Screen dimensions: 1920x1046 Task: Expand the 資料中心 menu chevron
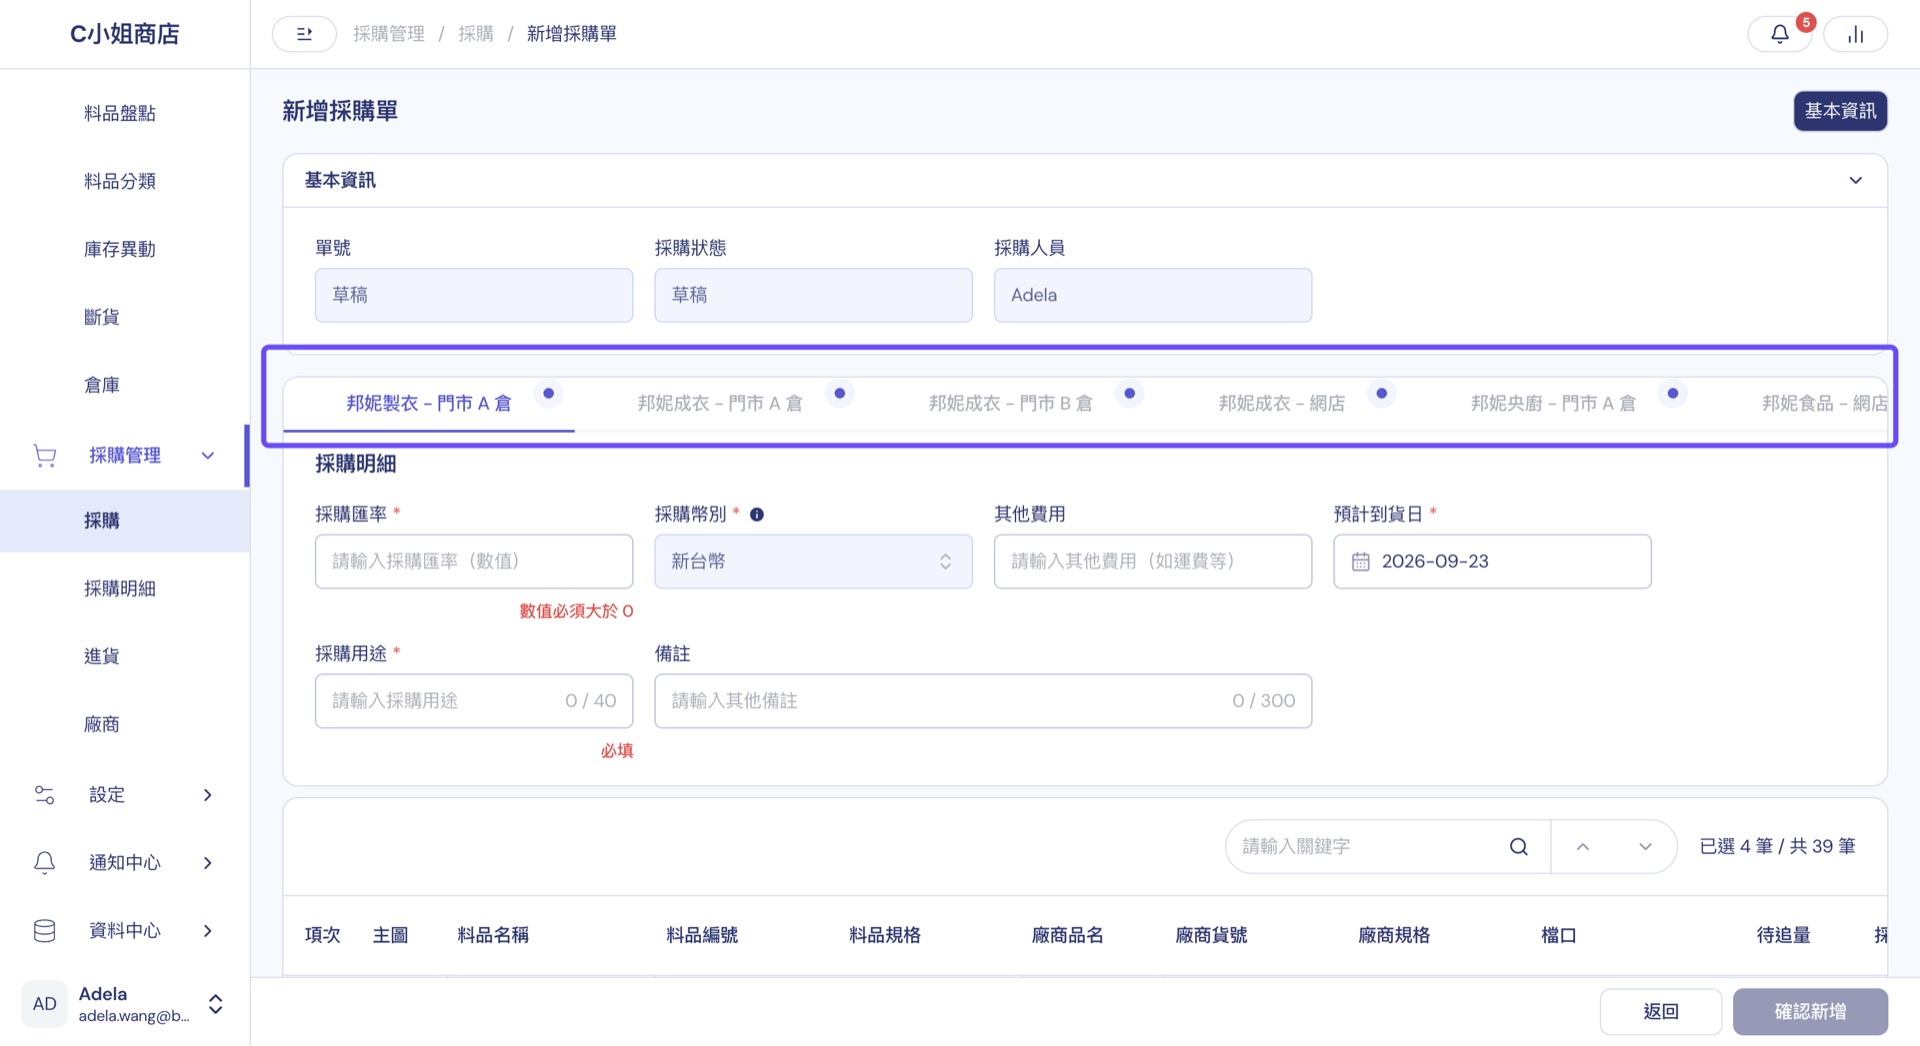208,930
